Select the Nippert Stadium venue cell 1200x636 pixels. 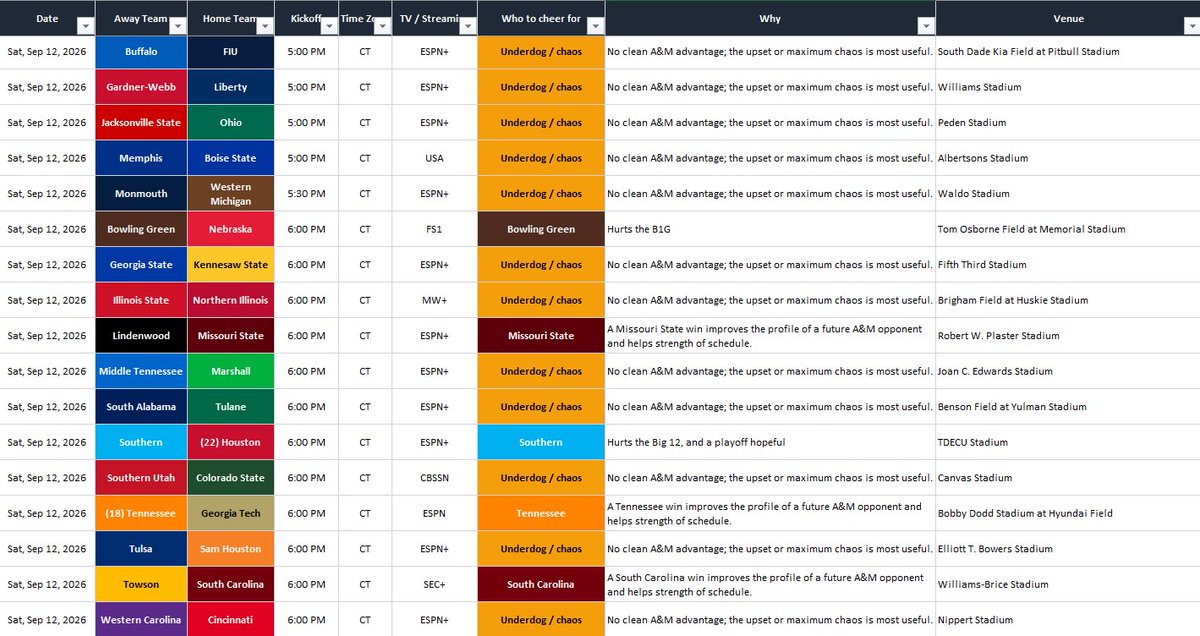coord(1068,619)
